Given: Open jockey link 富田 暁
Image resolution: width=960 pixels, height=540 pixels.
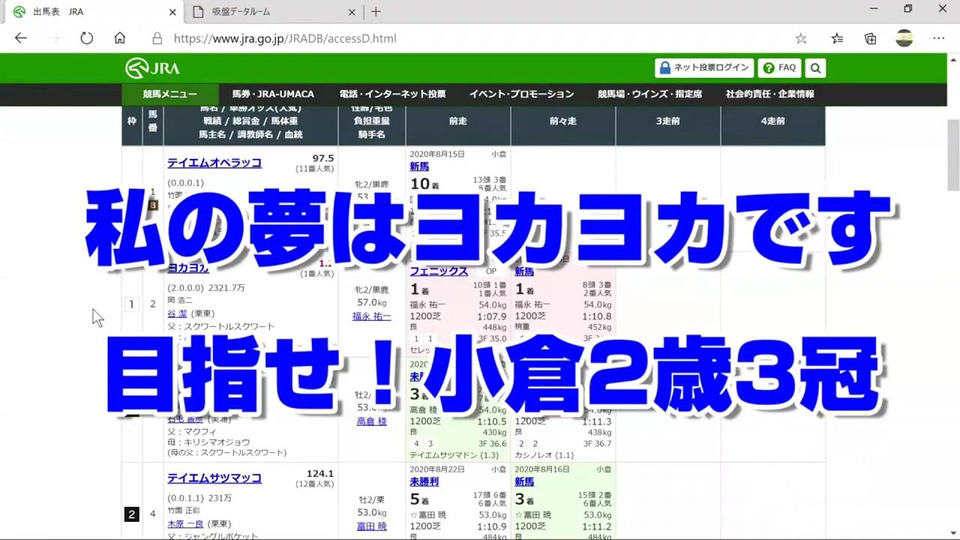Looking at the screenshot, I should (x=372, y=527).
